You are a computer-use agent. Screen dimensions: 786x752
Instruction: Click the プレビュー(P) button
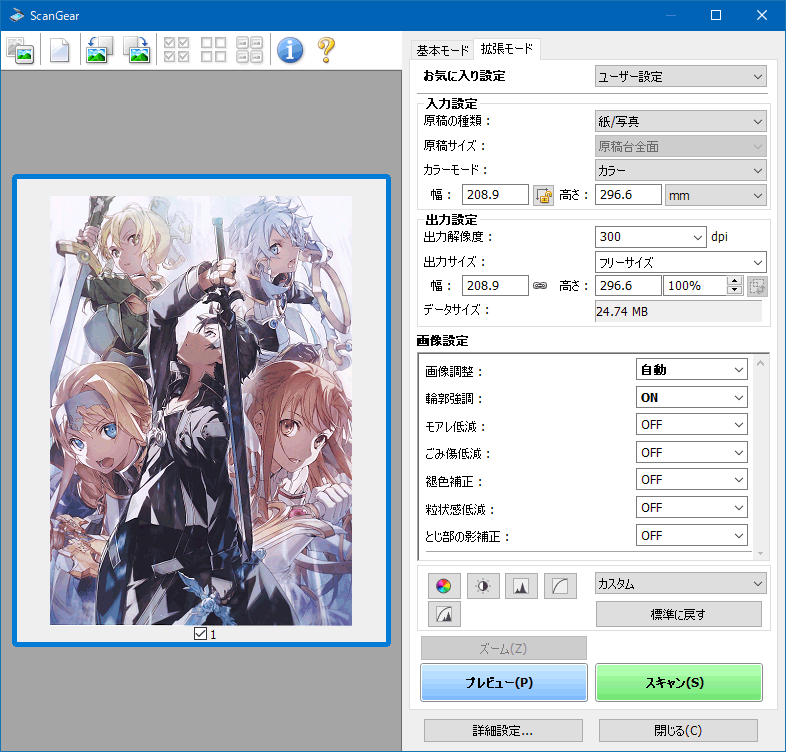(x=504, y=682)
